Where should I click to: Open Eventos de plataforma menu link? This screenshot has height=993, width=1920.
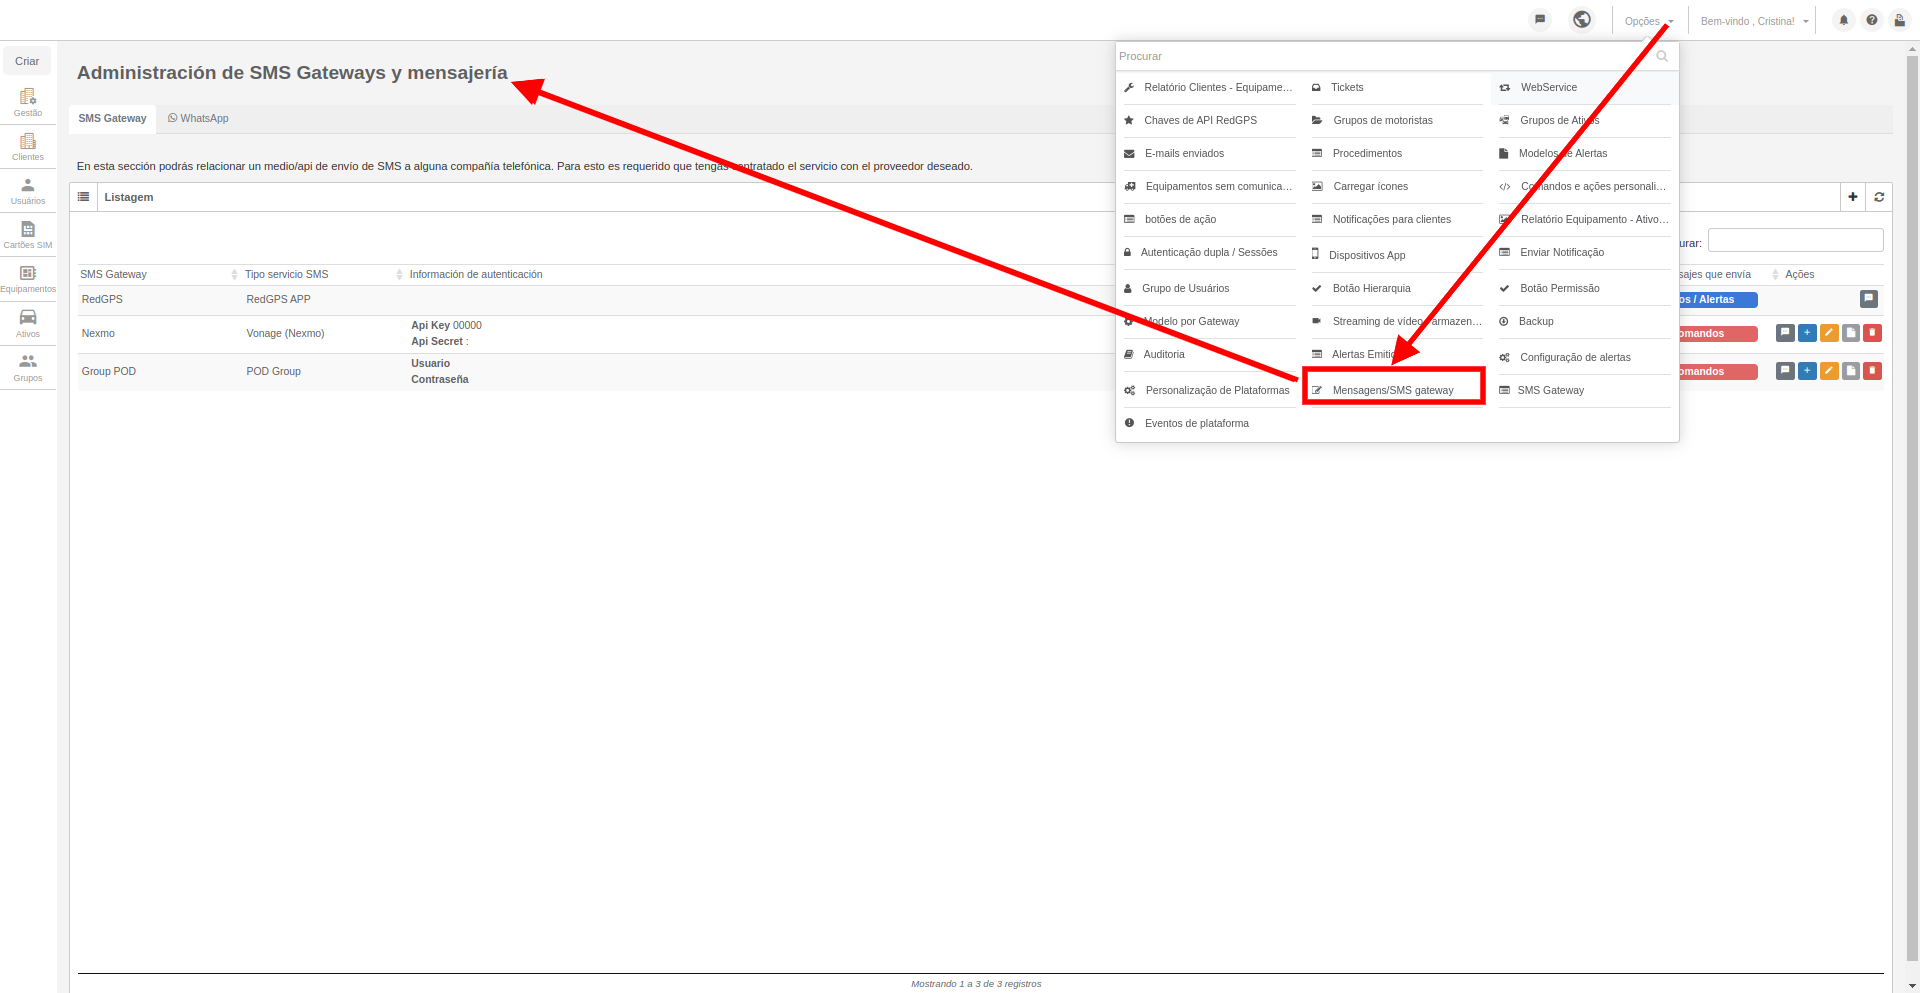pos(1197,423)
